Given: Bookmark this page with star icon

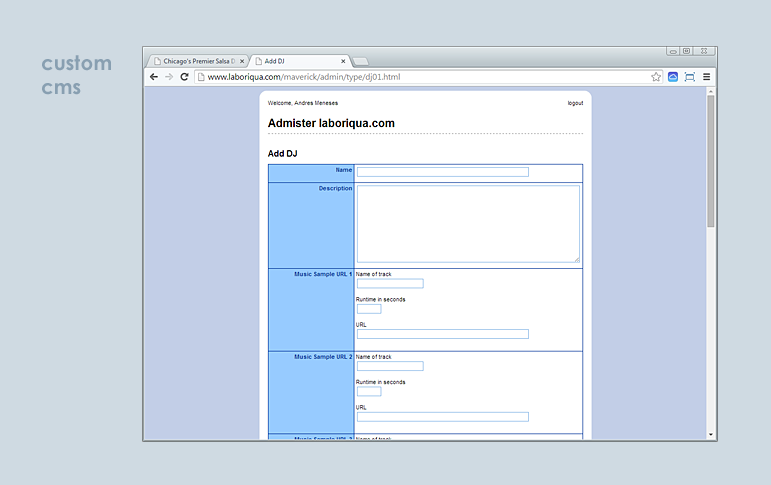Looking at the screenshot, I should 656,77.
